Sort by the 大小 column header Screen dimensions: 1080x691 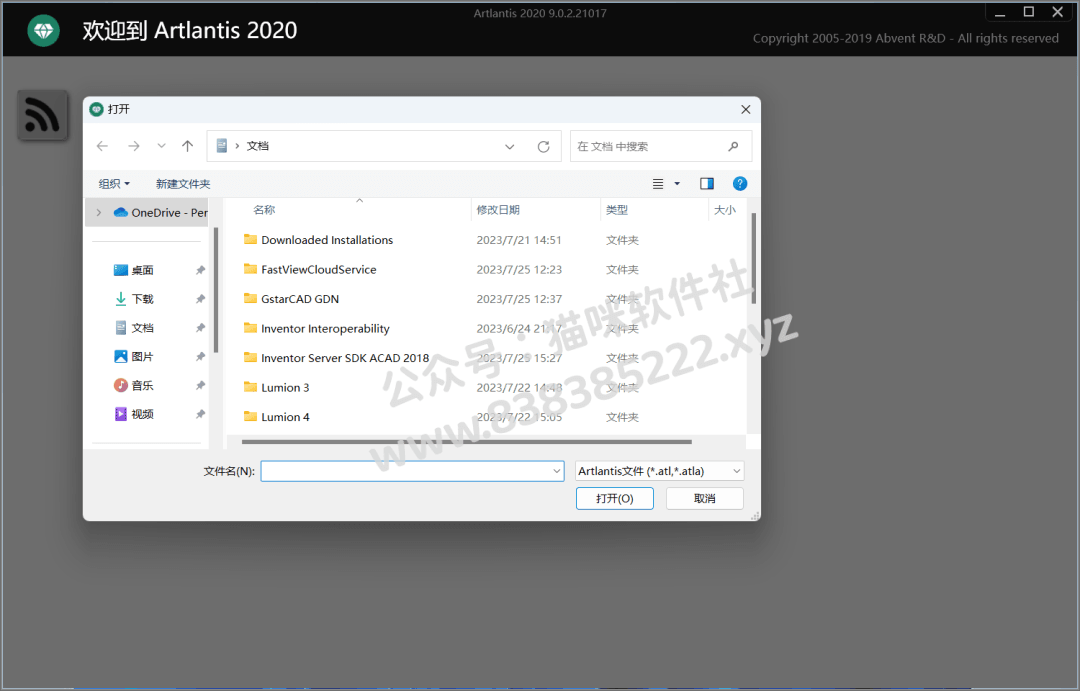pos(727,210)
